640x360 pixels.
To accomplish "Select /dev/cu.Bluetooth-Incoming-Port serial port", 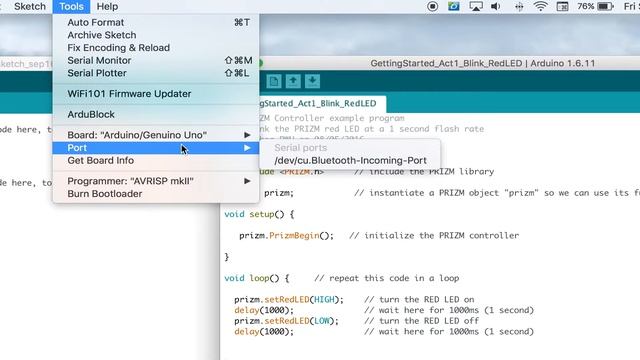I will click(x=350, y=160).
